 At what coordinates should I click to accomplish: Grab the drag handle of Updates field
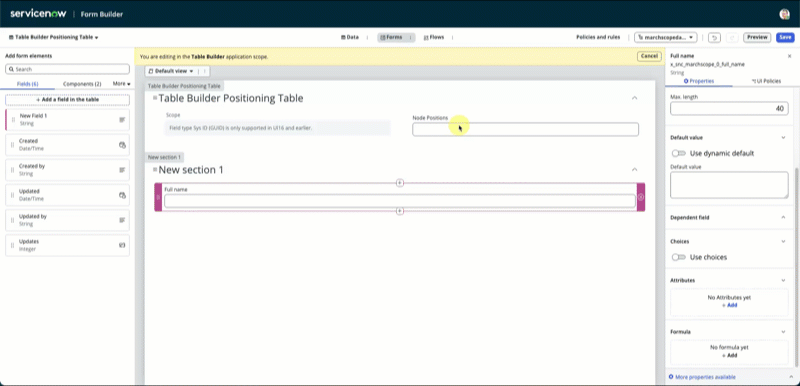click(13, 245)
